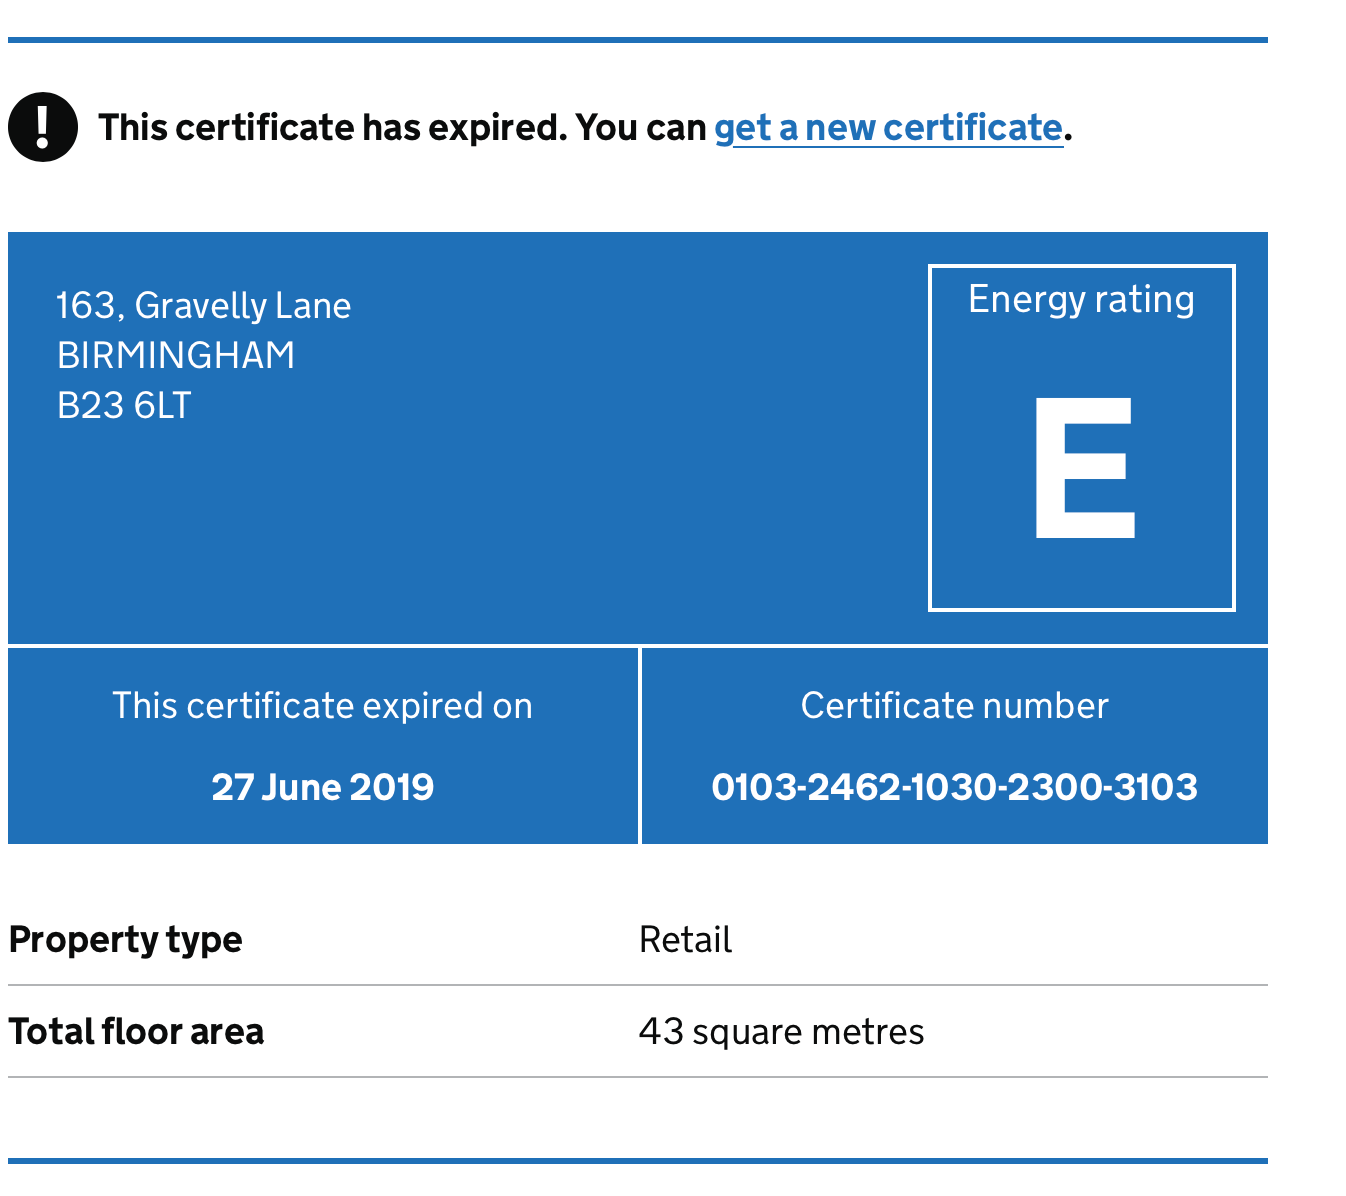Viewport: 1346px width, 1196px height.
Task: Click the B23 6LT postcode
Action: click(x=124, y=406)
